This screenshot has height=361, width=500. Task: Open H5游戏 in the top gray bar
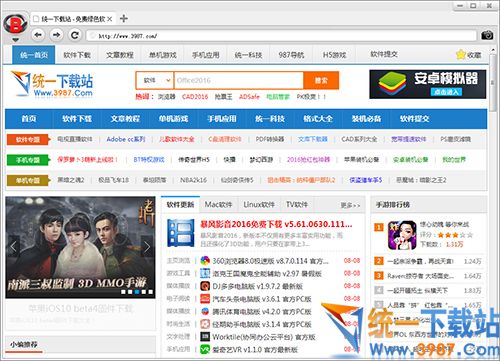[x=334, y=55]
